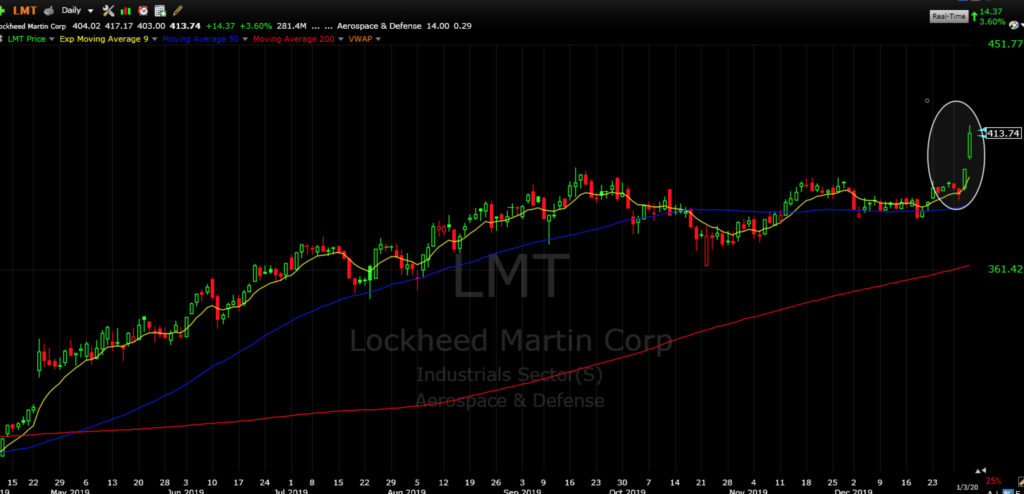The image size is (1024, 494).
Task: Open the chart settings tools icon
Action: [x=108, y=10]
